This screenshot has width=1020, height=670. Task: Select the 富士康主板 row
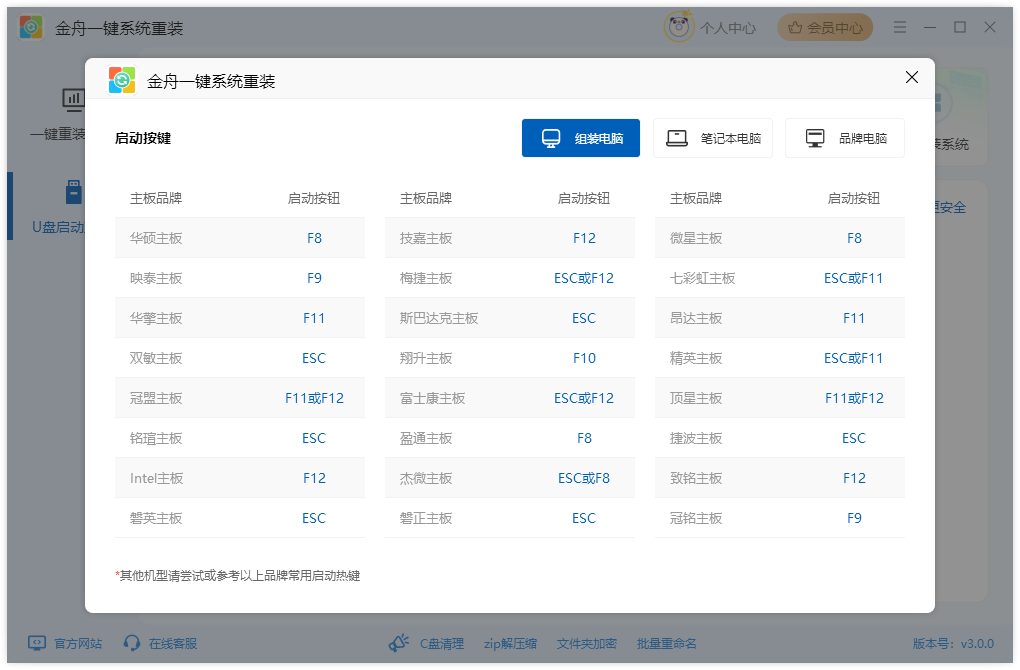(509, 398)
